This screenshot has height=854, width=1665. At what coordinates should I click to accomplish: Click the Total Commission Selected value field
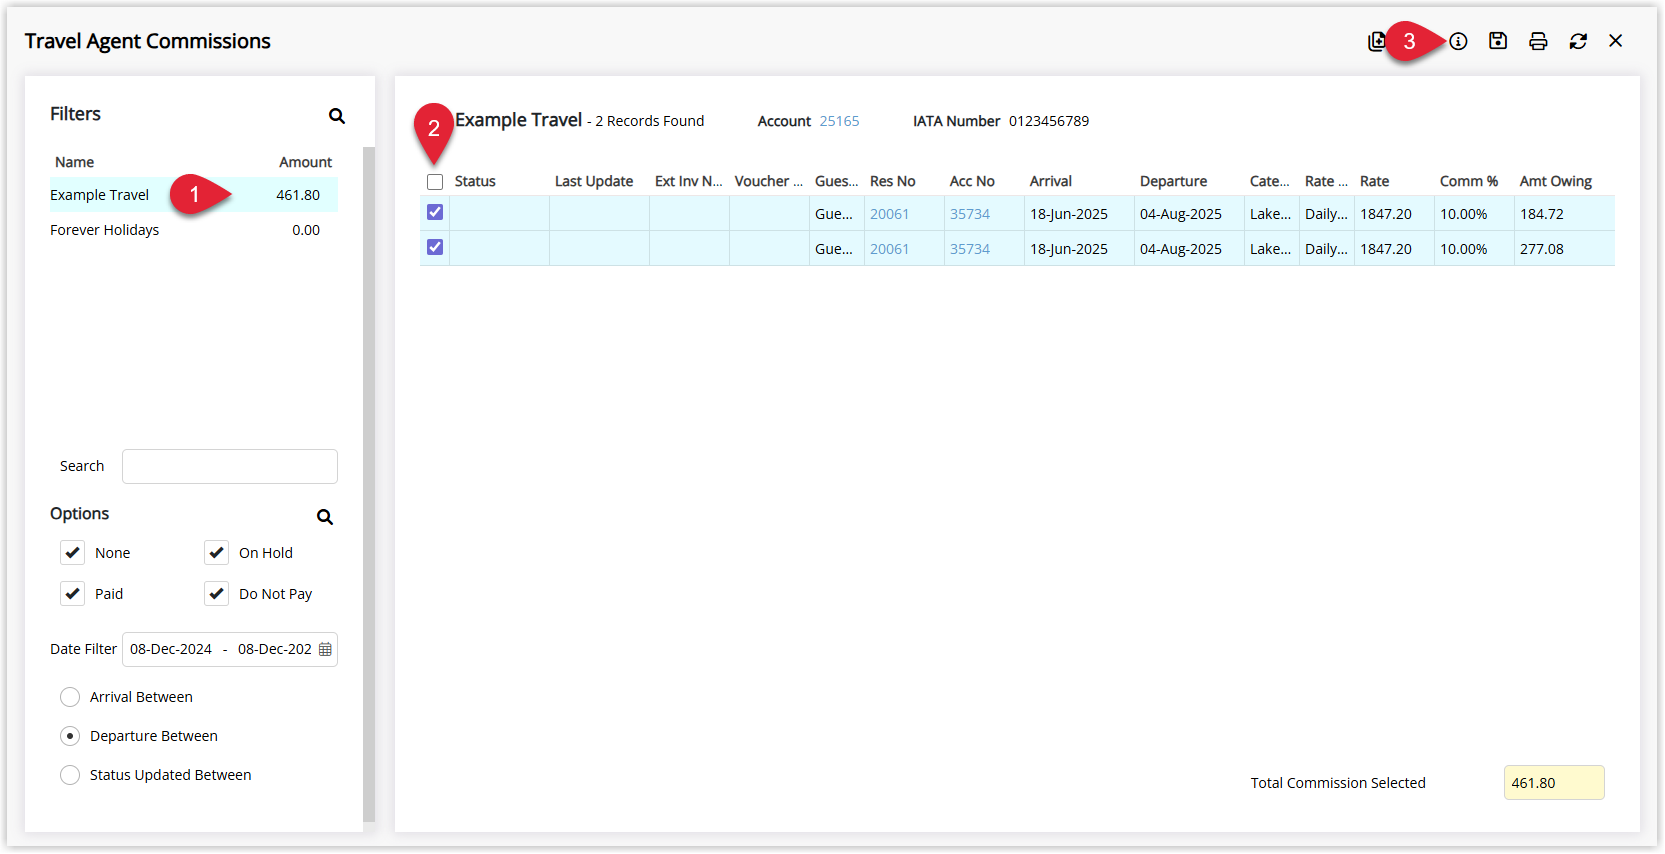(x=1554, y=783)
